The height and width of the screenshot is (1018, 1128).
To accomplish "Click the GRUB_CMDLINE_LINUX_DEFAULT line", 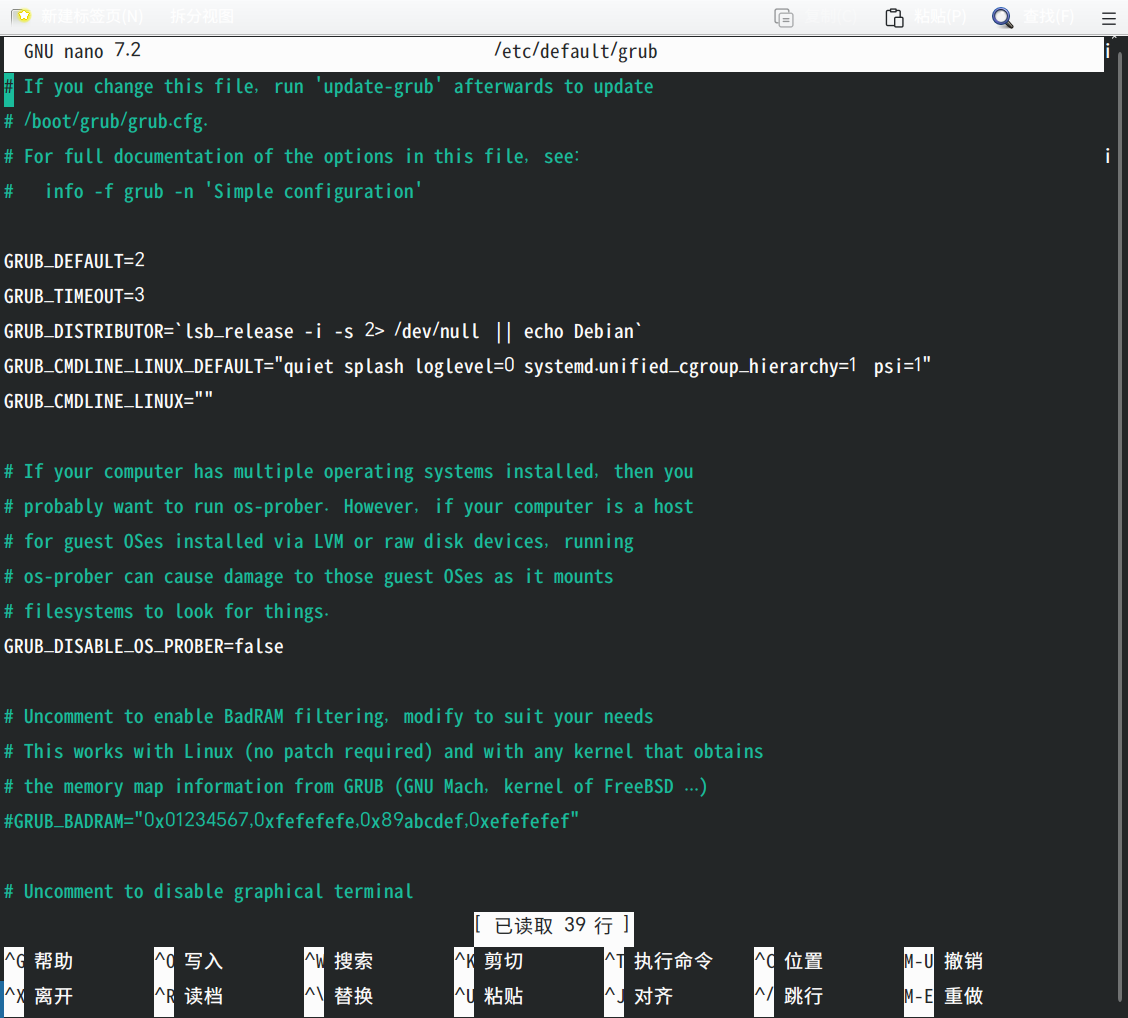I will [468, 366].
